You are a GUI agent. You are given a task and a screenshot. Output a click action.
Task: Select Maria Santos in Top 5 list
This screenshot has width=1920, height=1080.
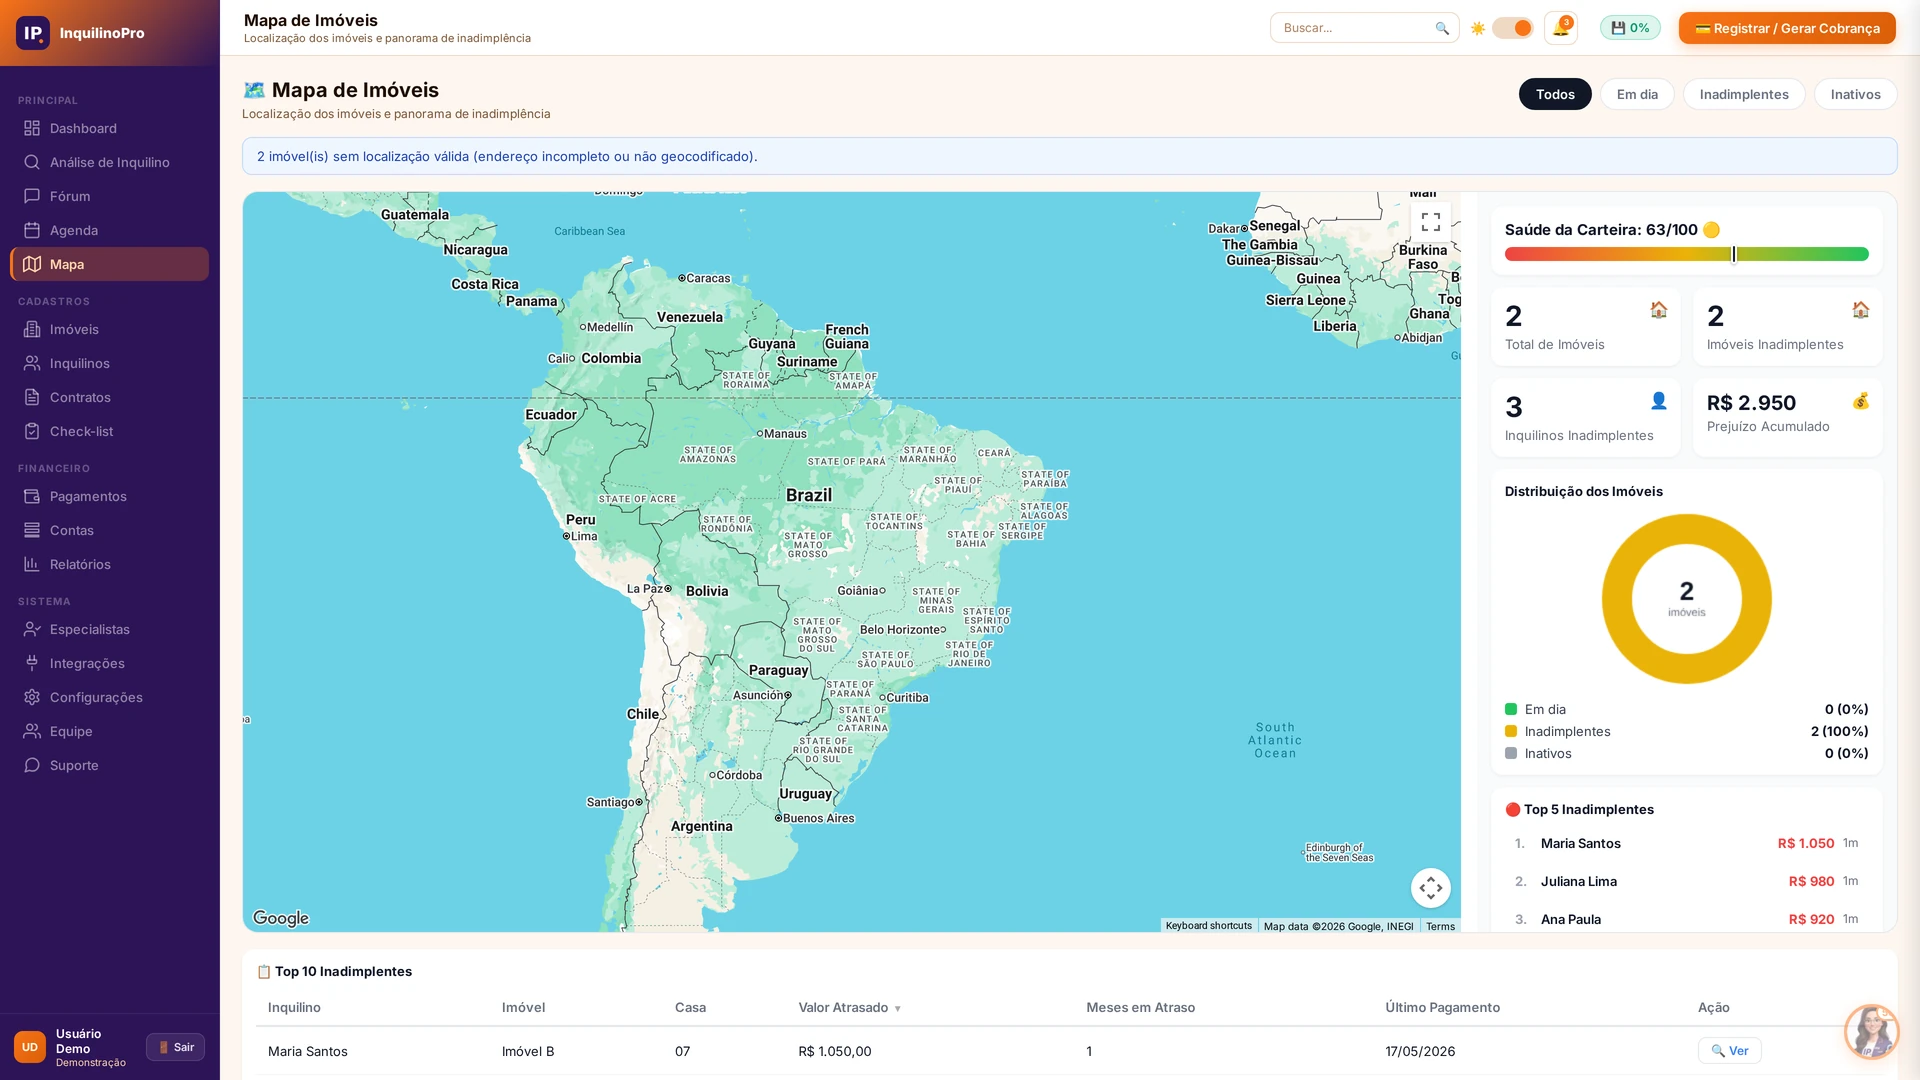1686,843
